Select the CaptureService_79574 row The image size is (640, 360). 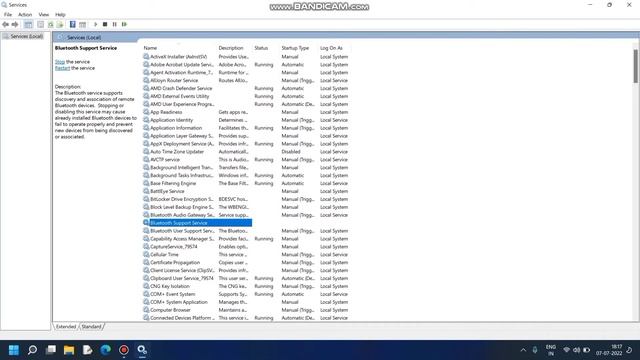[x=246, y=247]
